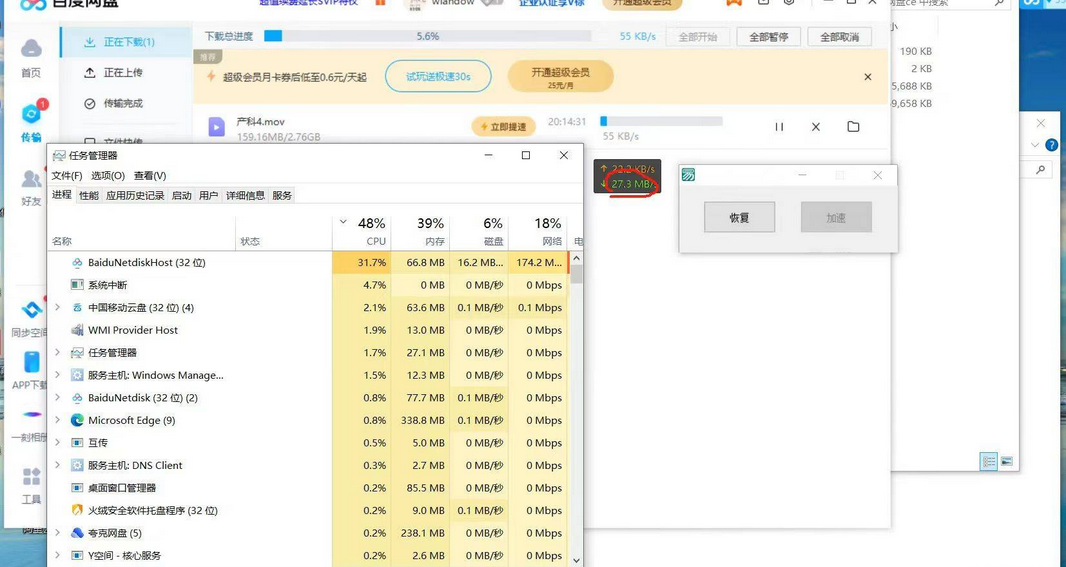Screen dimensions: 1066x567
Task: Switch to the 性能 tab in Task Manager
Action: point(89,196)
